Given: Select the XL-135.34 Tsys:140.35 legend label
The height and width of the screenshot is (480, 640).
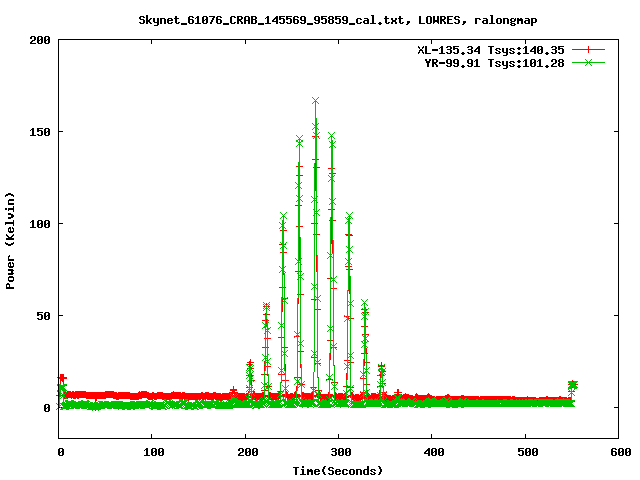Looking at the screenshot, I should tap(491, 50).
